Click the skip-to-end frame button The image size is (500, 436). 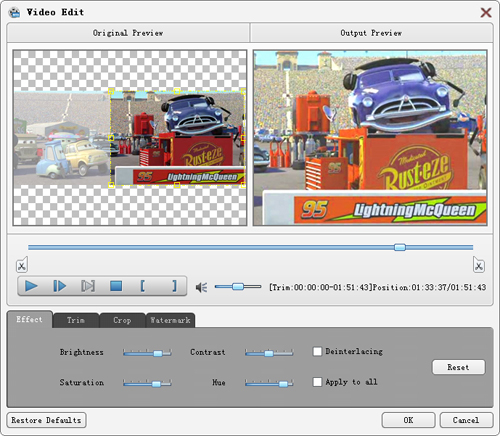[88, 286]
